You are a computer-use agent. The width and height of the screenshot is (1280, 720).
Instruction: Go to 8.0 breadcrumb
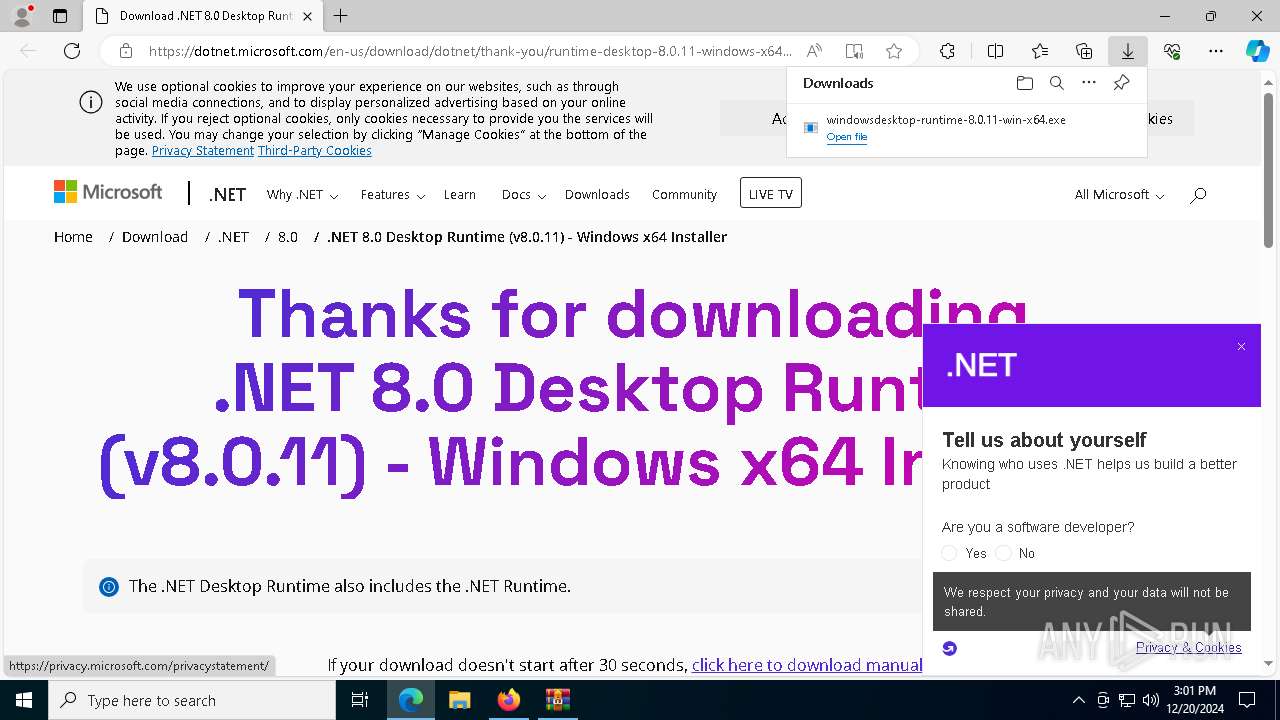288,237
